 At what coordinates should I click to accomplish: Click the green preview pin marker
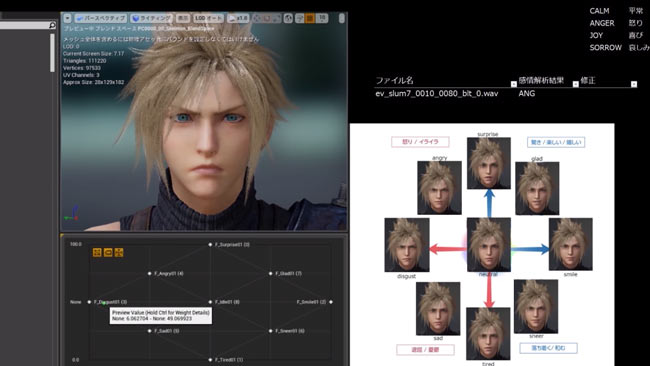[104, 303]
